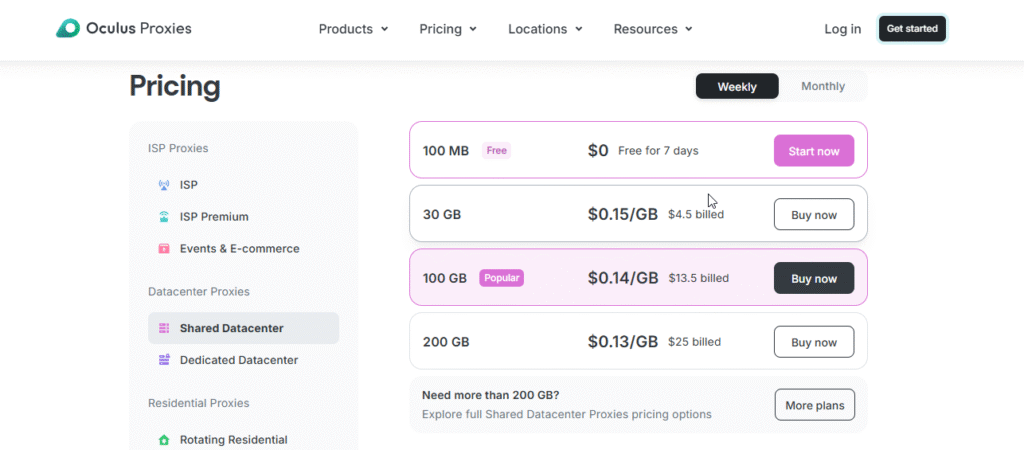1024x450 pixels.
Task: Open the Pricing dropdown in navbar
Action: click(448, 29)
